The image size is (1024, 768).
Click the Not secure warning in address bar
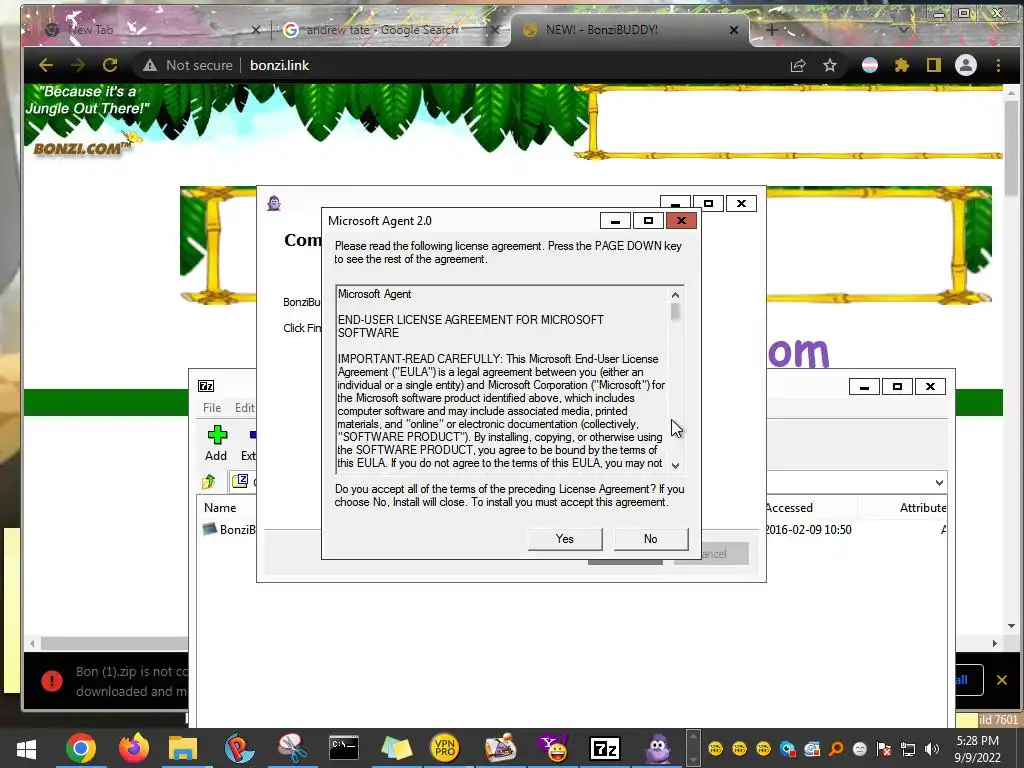188,65
